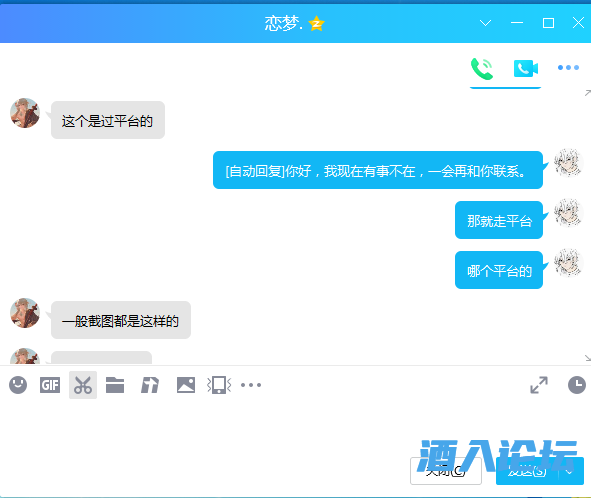Open the GIF picker
The width and height of the screenshot is (591, 498).
[50, 385]
